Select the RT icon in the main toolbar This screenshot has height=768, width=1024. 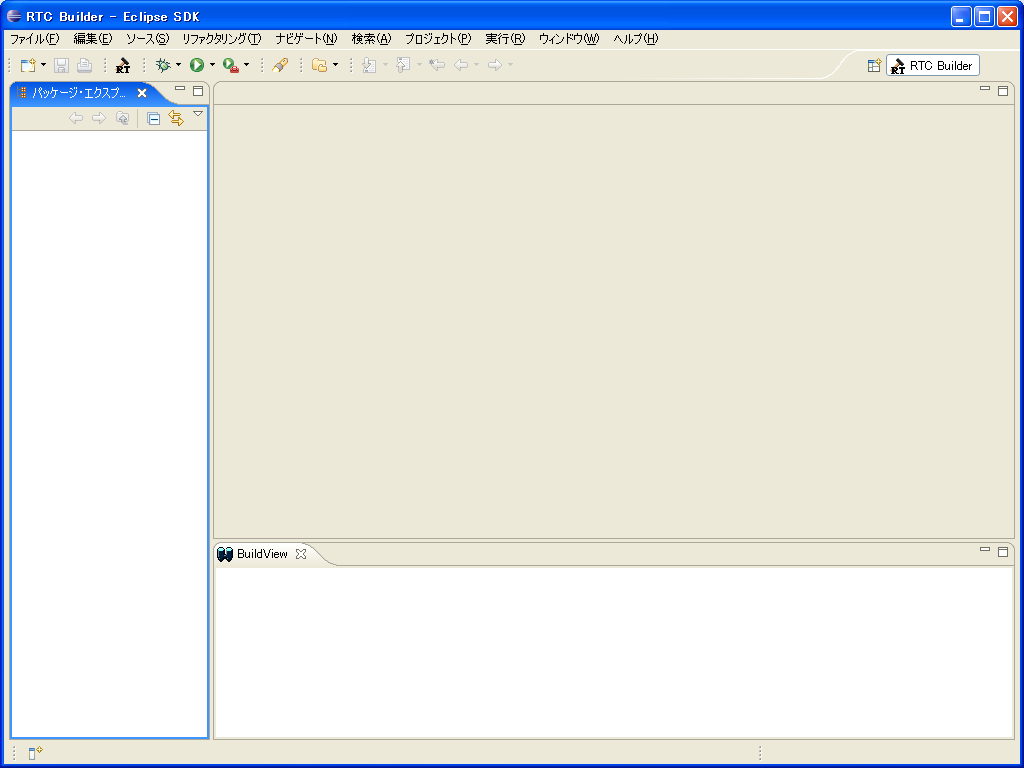tap(121, 65)
